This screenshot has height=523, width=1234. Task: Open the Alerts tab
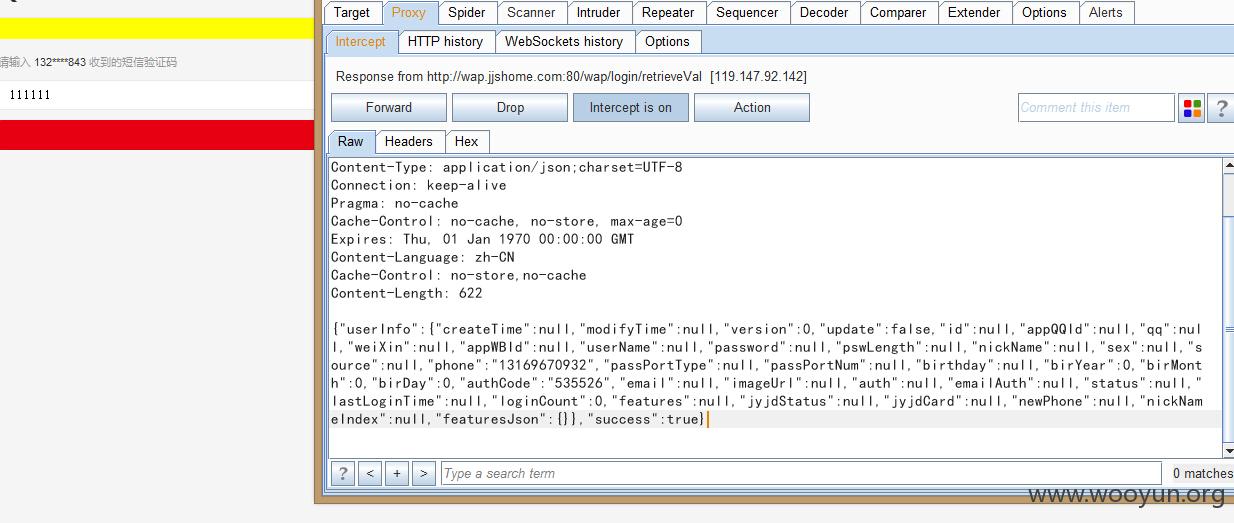point(1105,13)
